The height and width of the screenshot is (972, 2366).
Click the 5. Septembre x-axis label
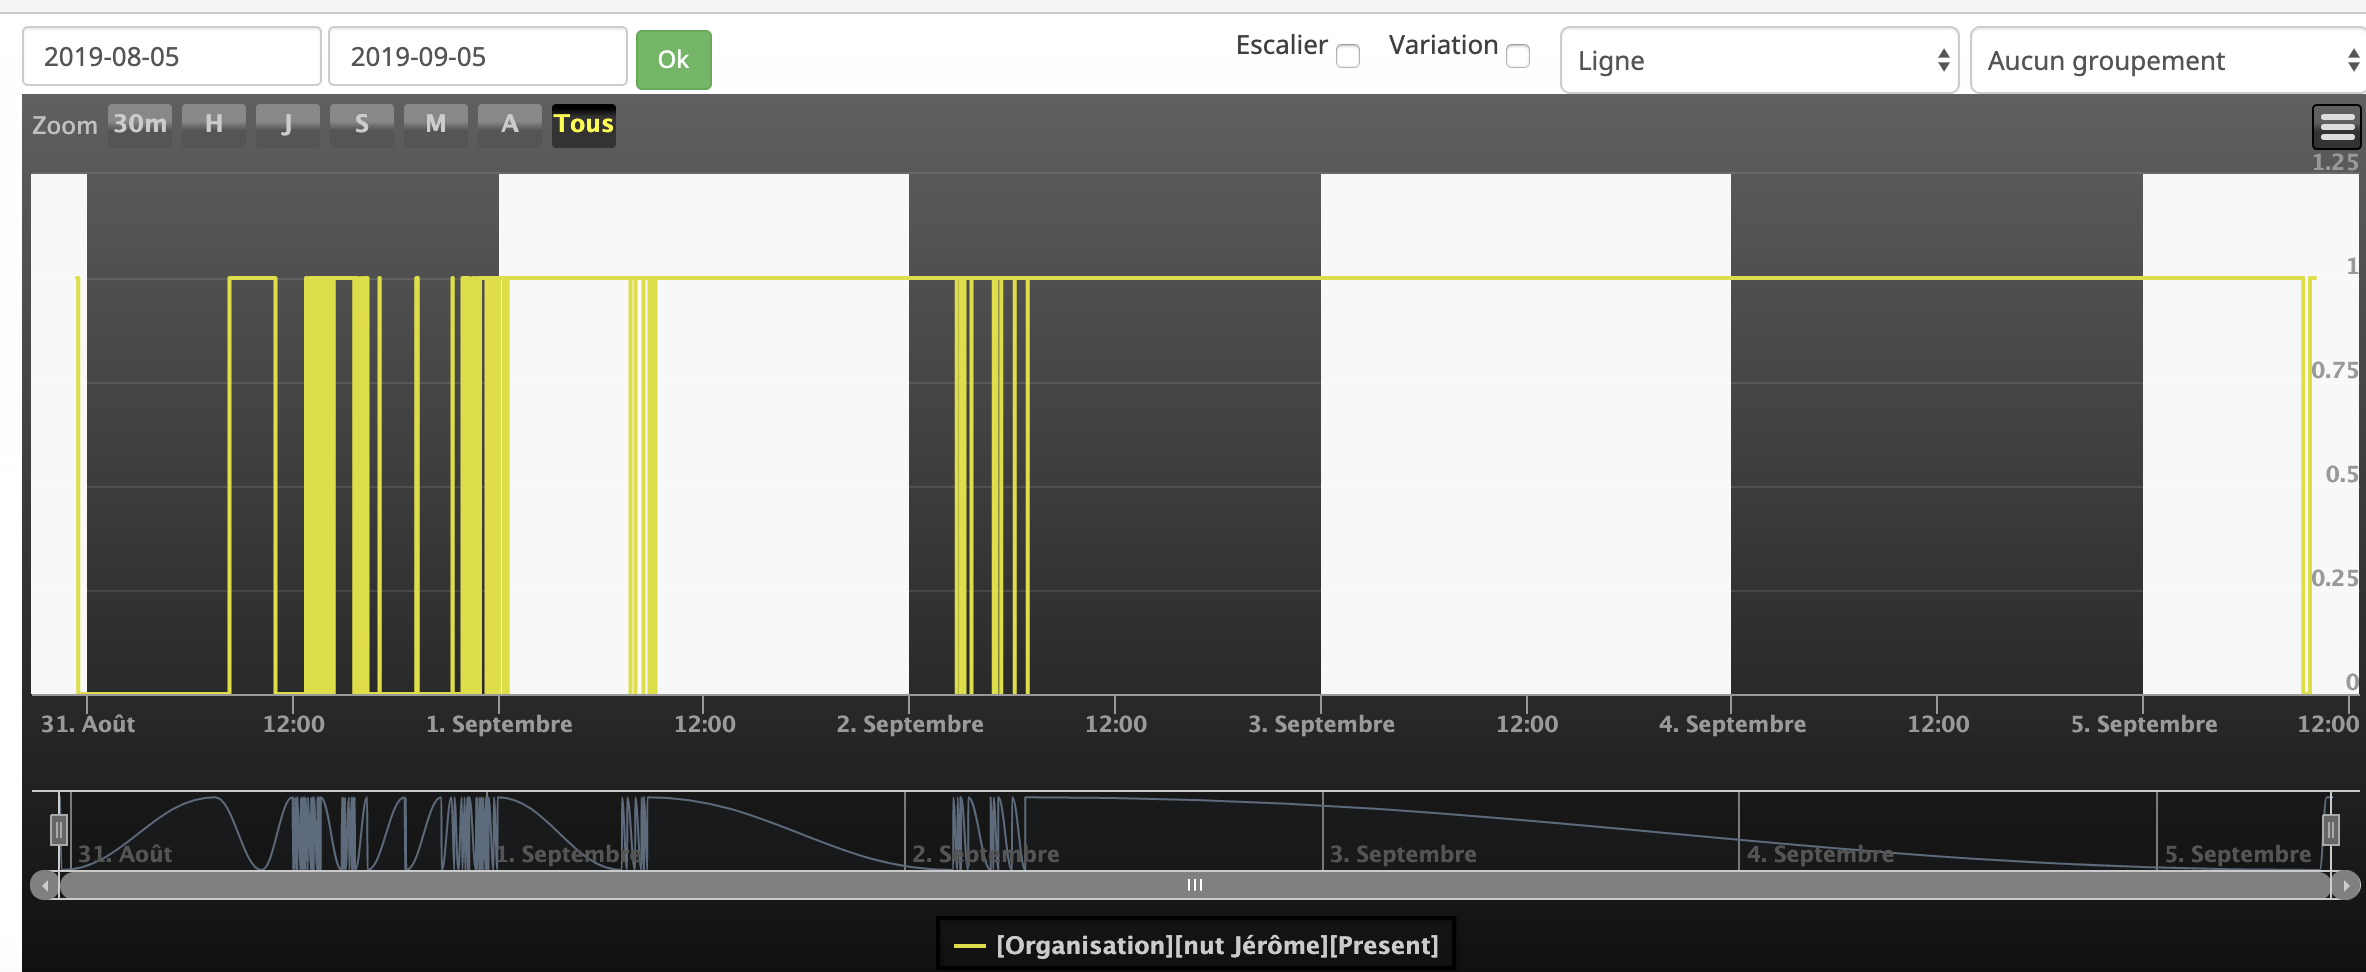(x=2144, y=724)
